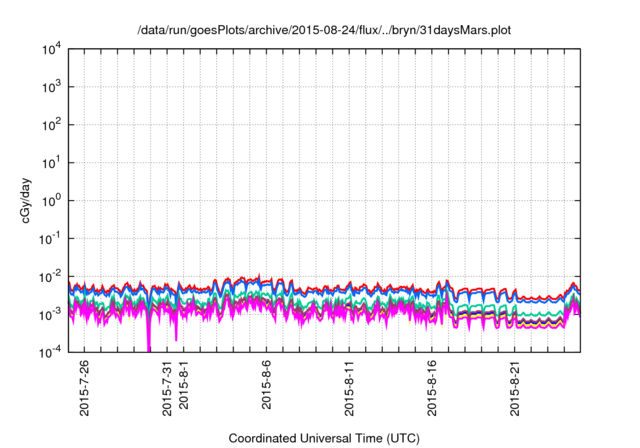
Task: Click the 2015-8-21 date tick label
Action: (515, 388)
